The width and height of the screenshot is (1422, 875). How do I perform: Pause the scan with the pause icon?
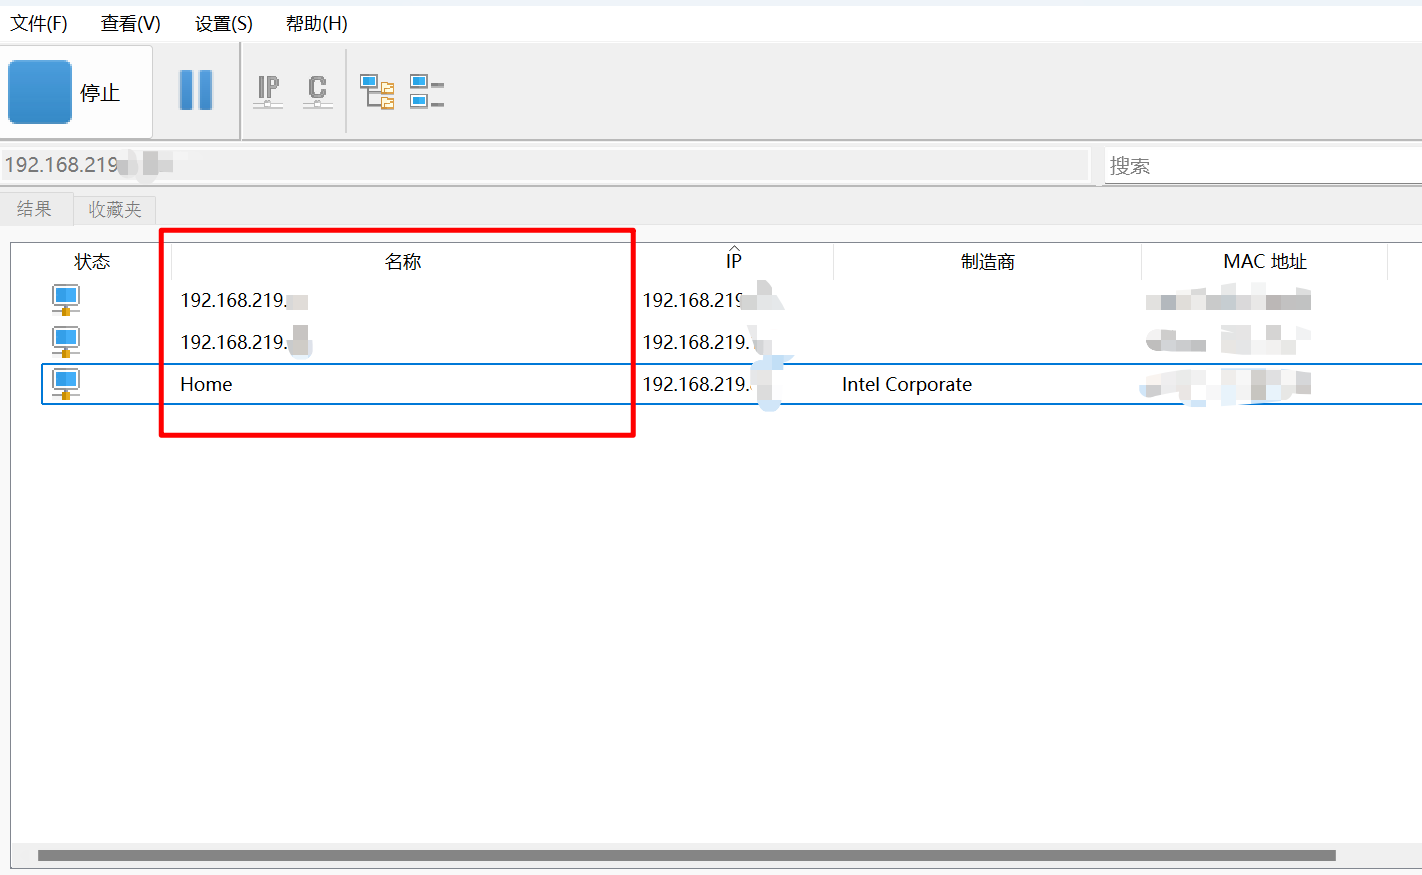196,91
